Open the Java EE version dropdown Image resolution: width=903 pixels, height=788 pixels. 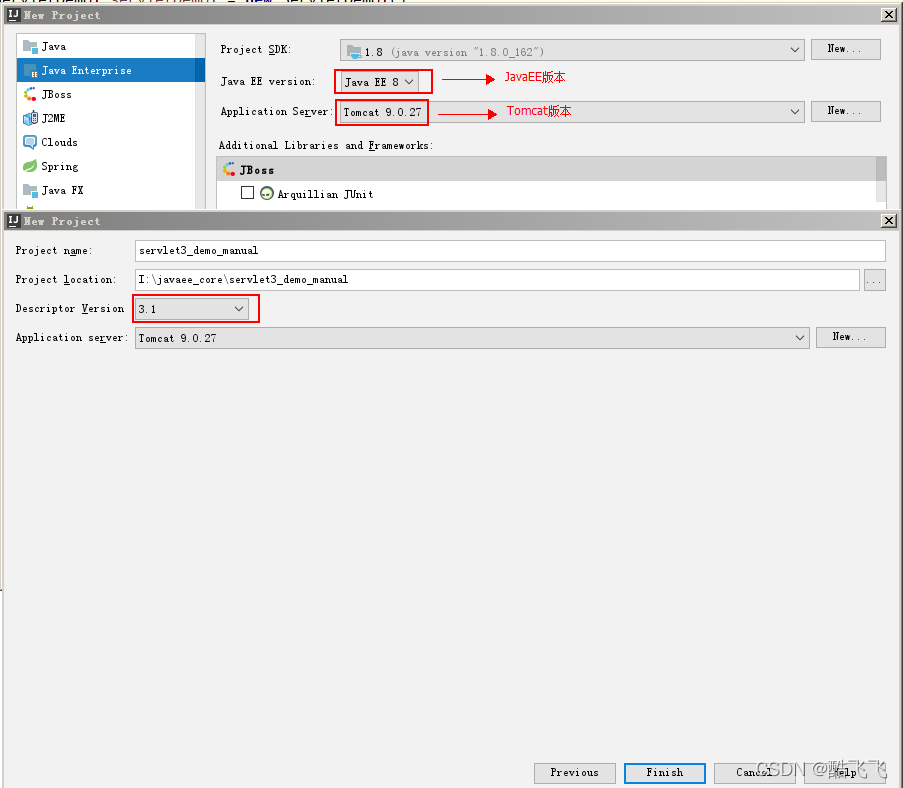[379, 82]
